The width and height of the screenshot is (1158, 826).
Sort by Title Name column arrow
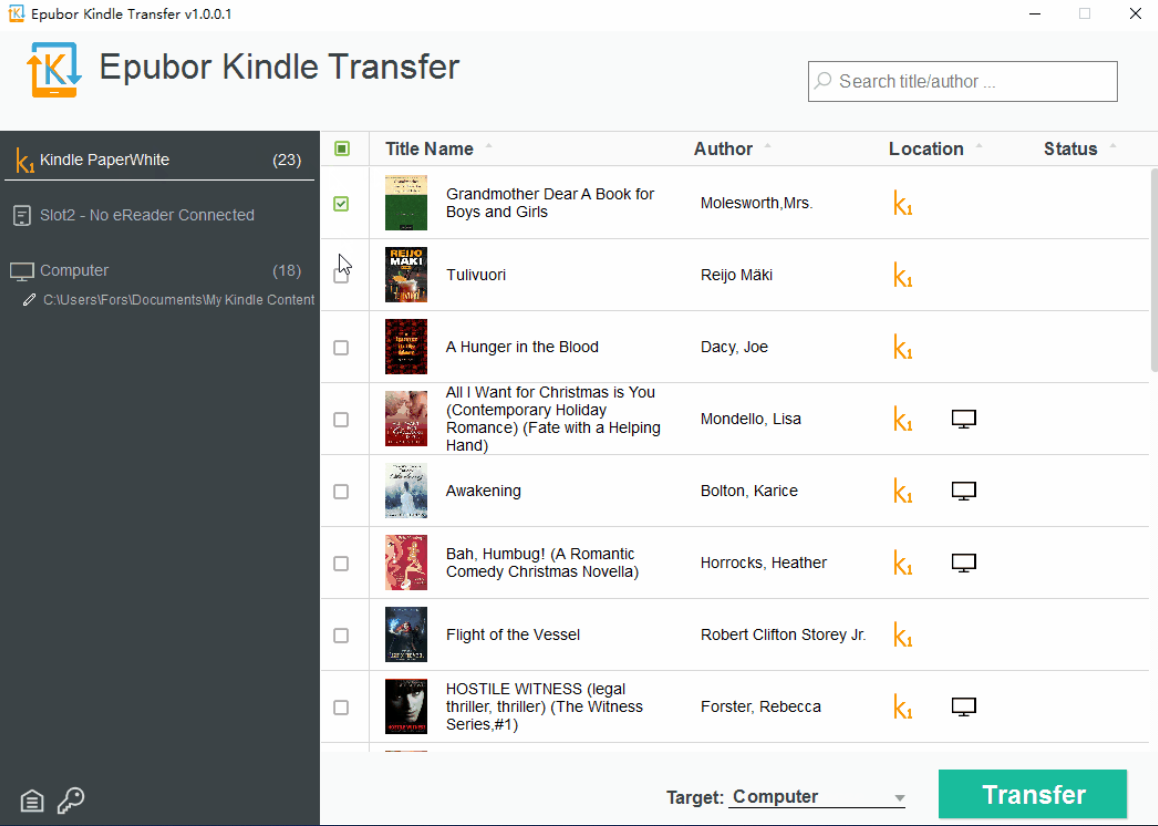(x=489, y=146)
